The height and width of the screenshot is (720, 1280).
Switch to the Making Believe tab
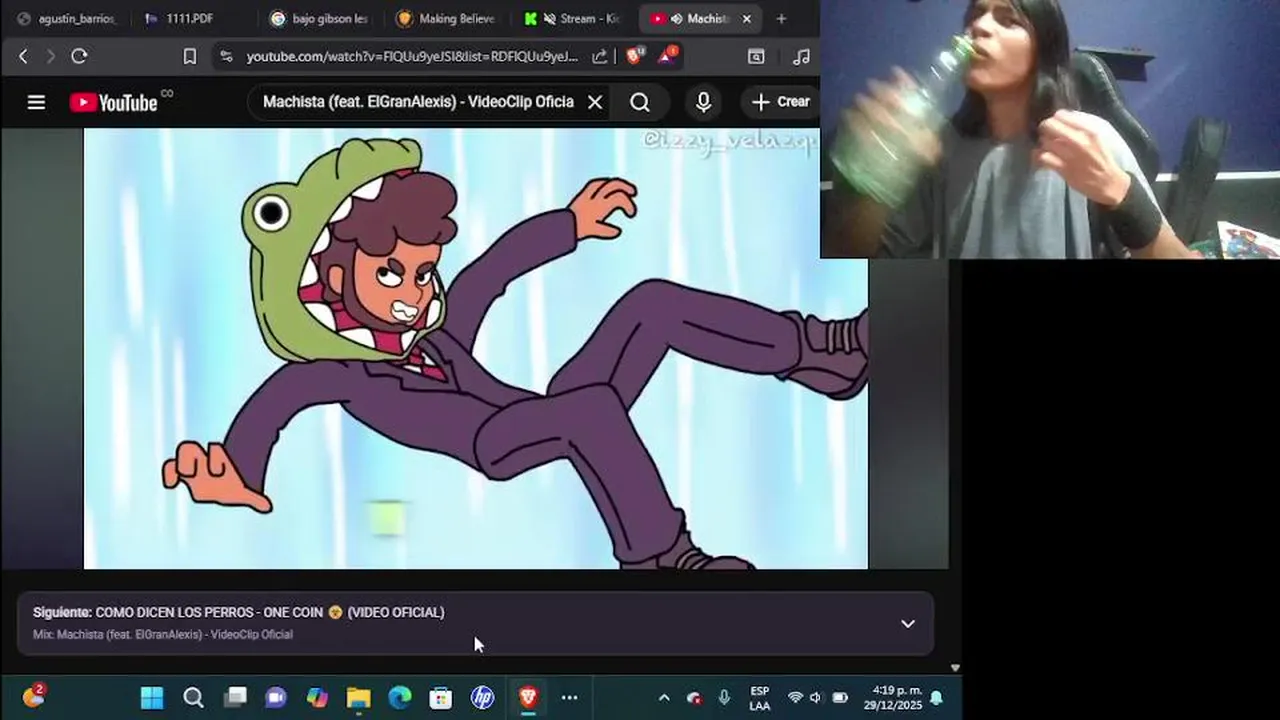coord(446,19)
